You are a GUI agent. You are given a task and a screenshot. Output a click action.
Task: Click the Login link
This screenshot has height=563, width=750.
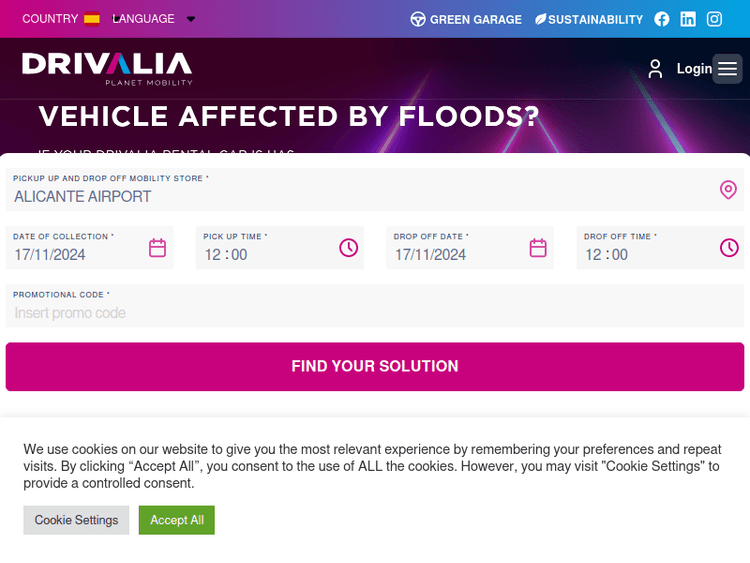pyautogui.click(x=693, y=69)
